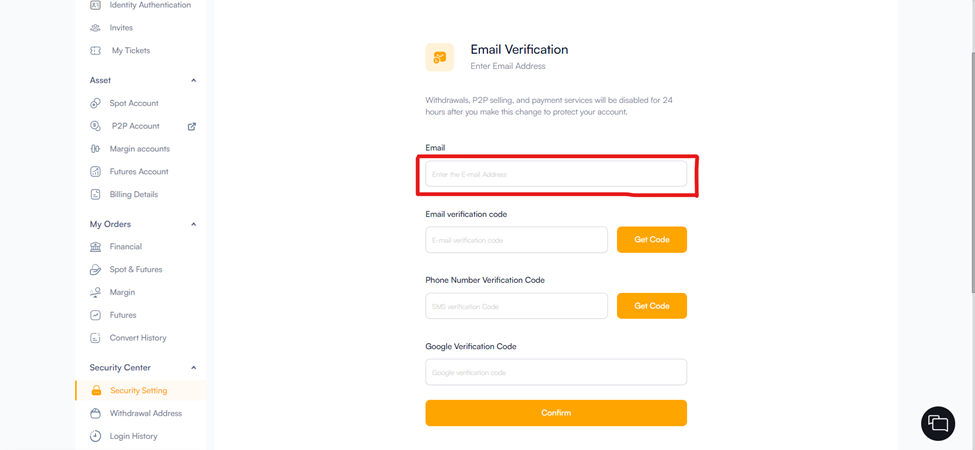Open Security Setting menu item
975x450 pixels.
tap(138, 391)
